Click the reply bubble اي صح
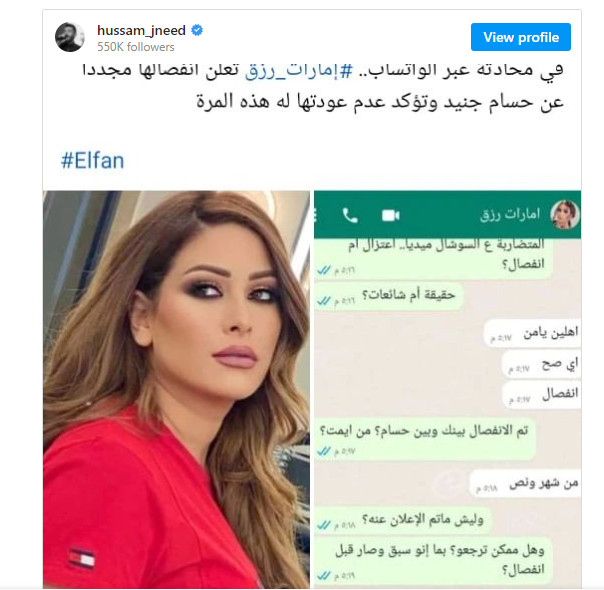604x590 pixels. coord(541,364)
